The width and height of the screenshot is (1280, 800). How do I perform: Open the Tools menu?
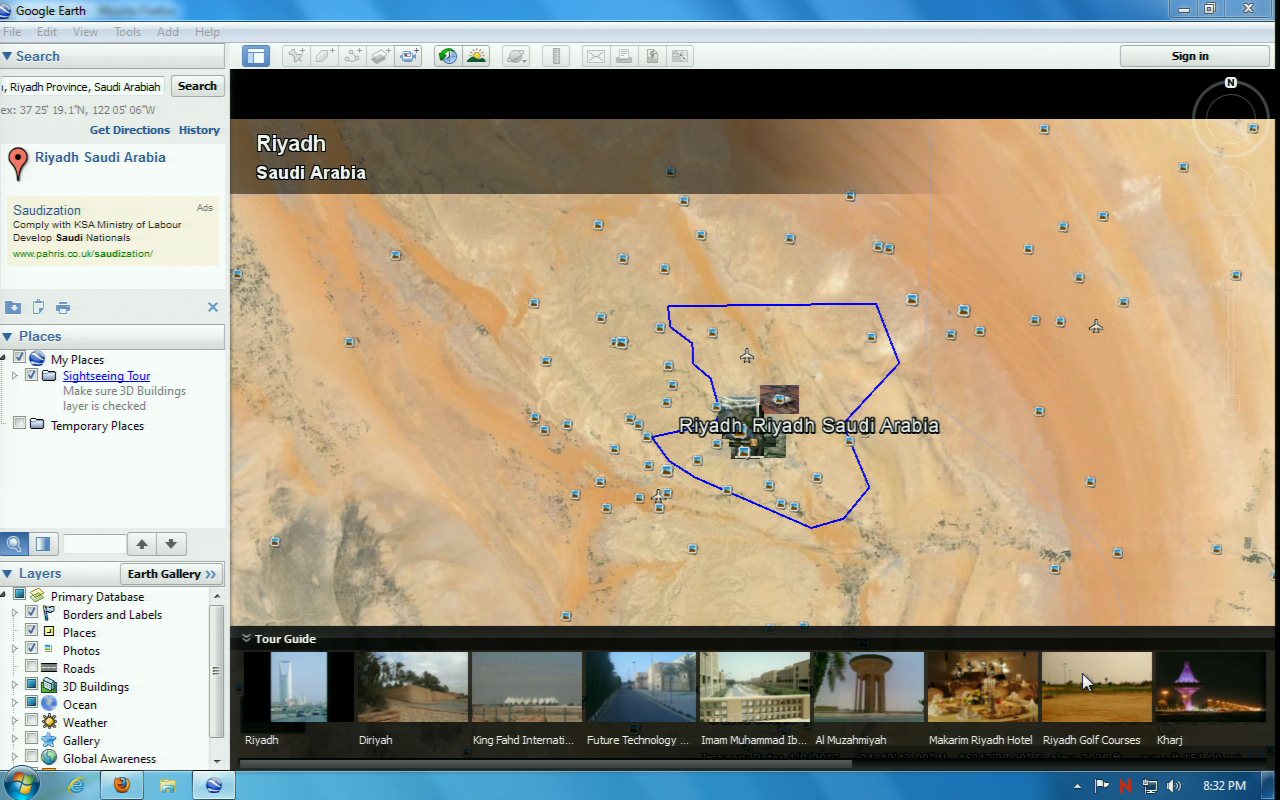coord(127,32)
